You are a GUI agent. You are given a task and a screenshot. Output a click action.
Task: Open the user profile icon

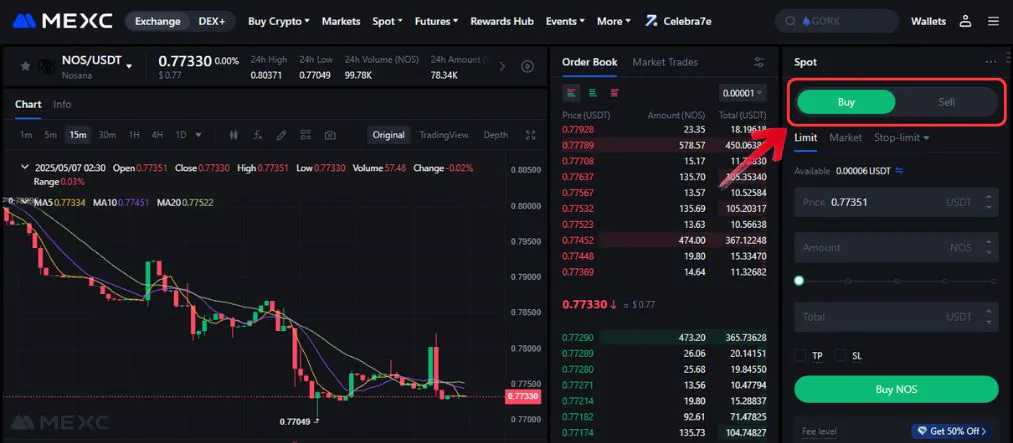point(965,21)
